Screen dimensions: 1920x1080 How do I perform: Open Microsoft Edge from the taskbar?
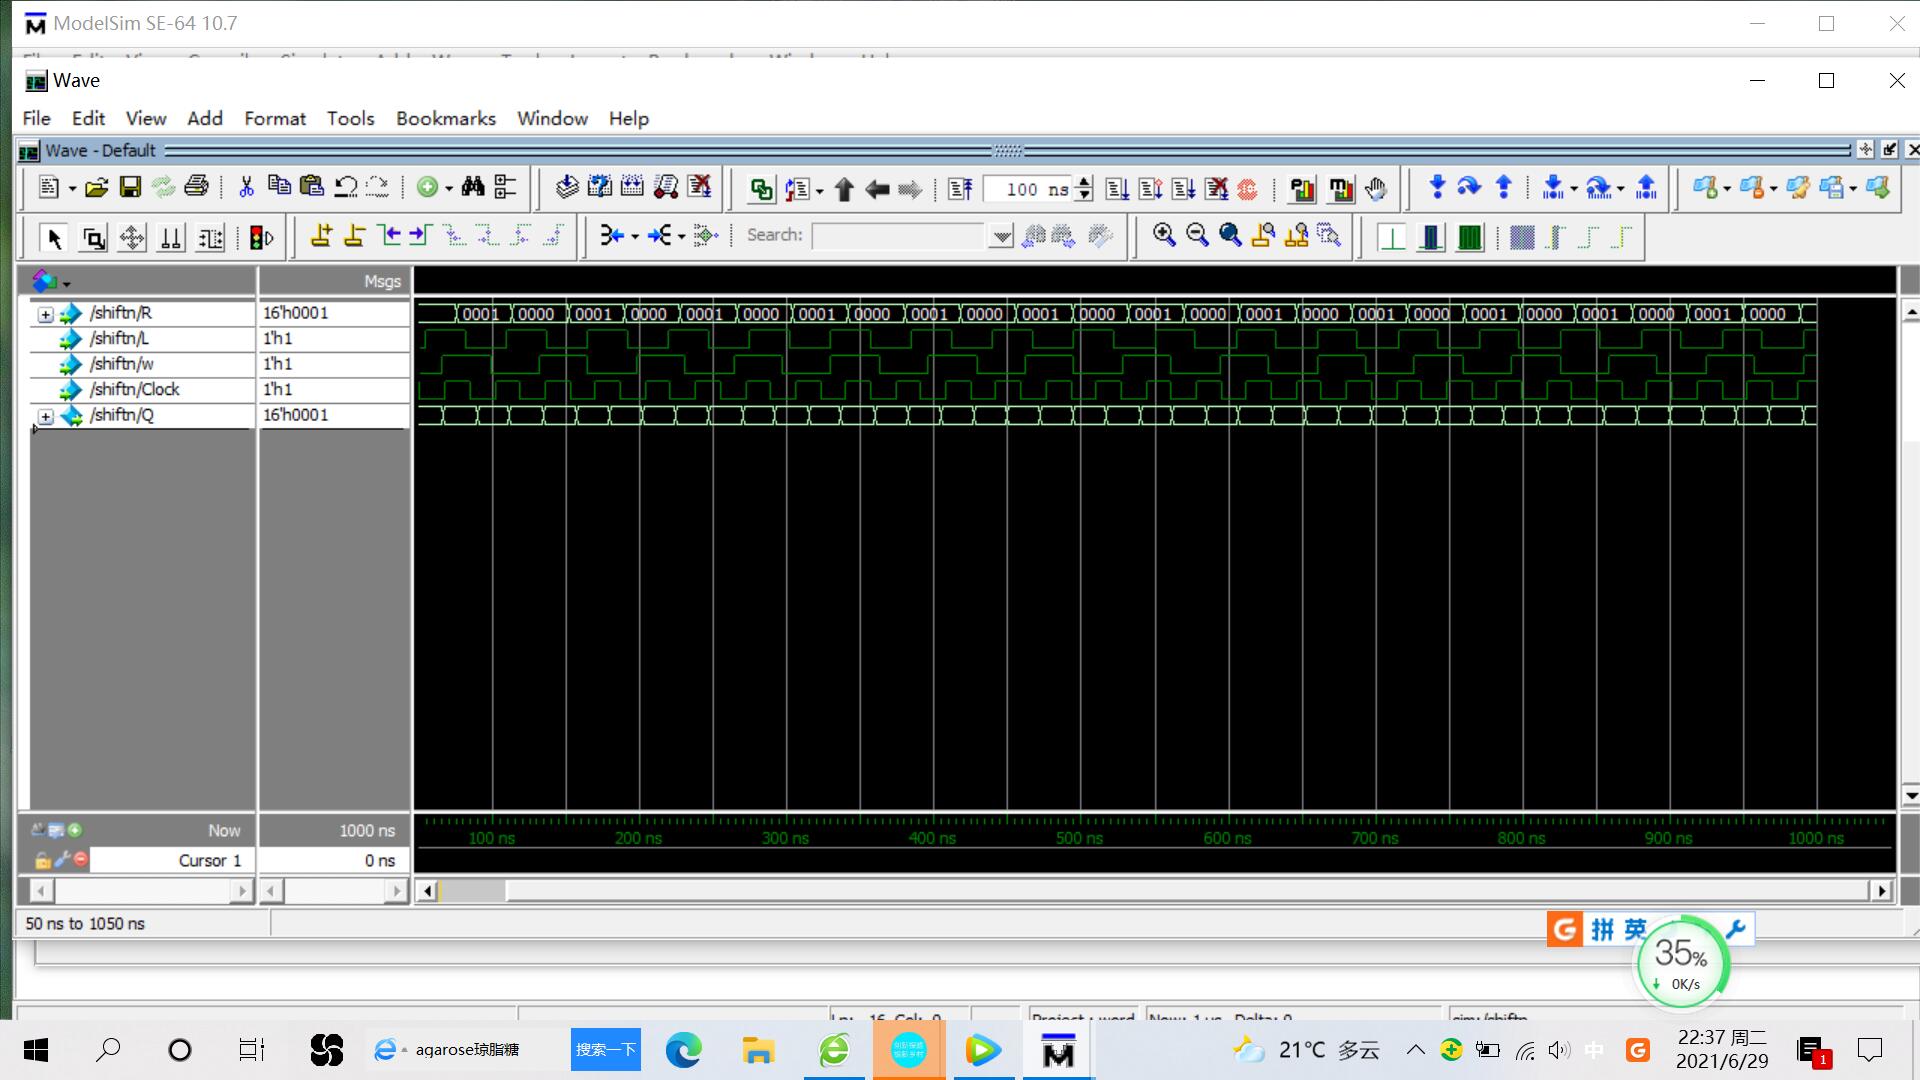click(684, 1050)
